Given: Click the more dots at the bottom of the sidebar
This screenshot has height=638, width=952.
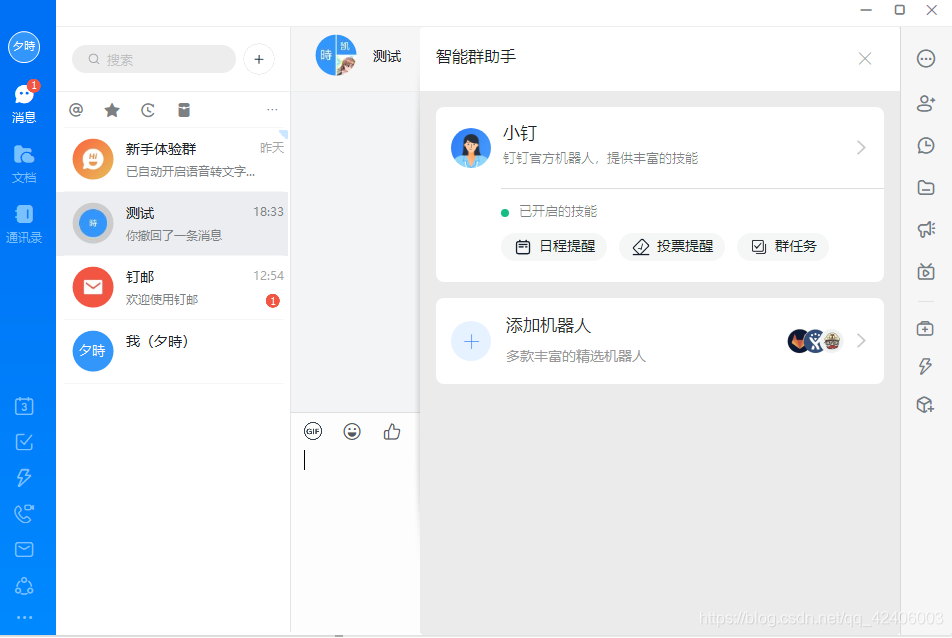Looking at the screenshot, I should [x=24, y=617].
